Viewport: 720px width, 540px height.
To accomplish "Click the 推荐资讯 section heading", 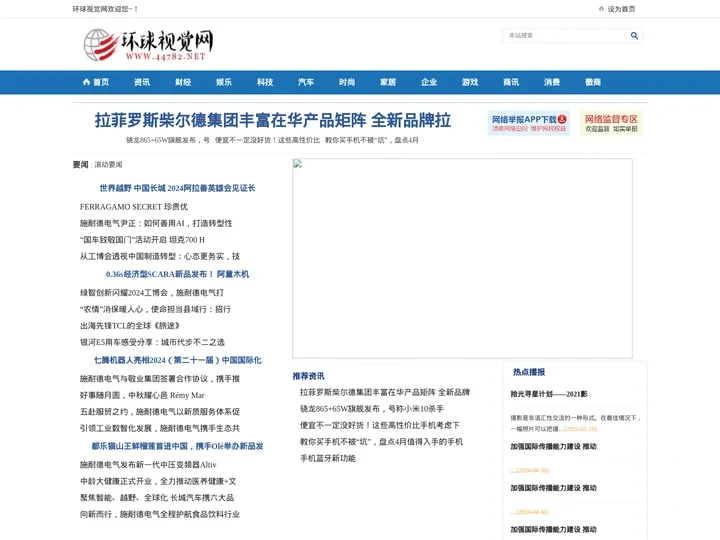I will (308, 376).
